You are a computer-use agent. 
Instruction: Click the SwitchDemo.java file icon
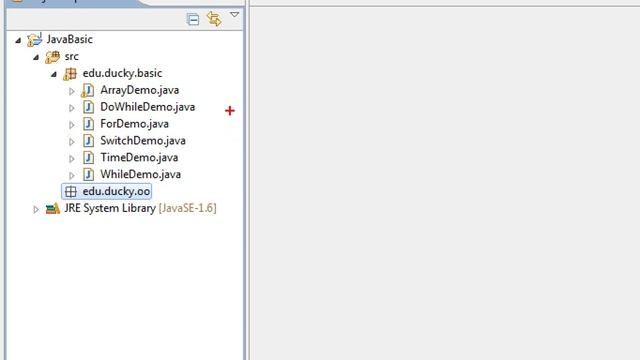click(x=88, y=140)
